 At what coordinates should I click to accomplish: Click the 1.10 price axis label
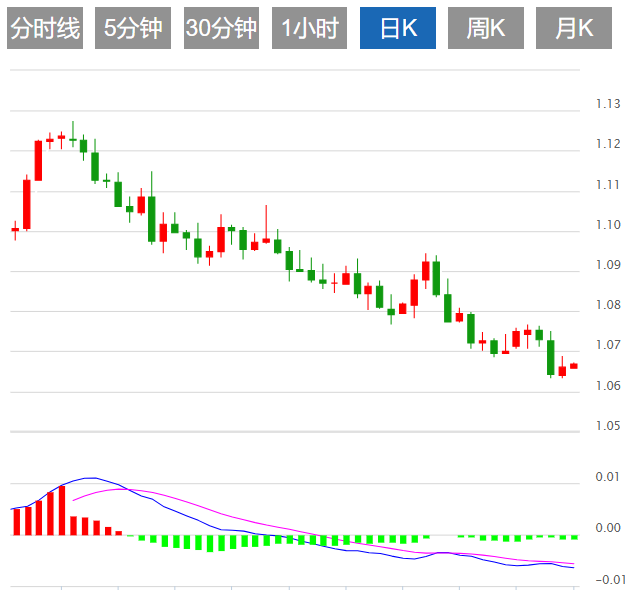tap(608, 225)
